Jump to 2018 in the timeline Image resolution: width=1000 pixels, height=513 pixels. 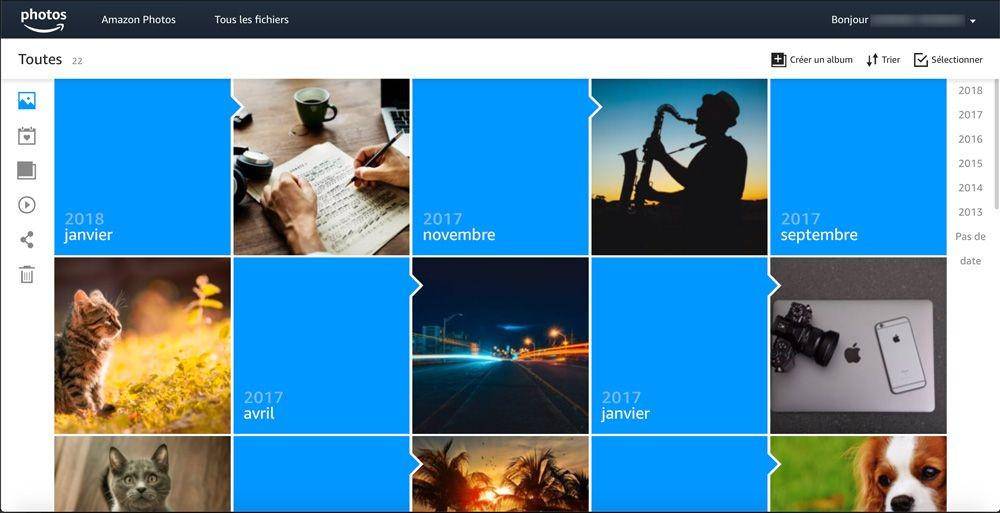[x=970, y=91]
